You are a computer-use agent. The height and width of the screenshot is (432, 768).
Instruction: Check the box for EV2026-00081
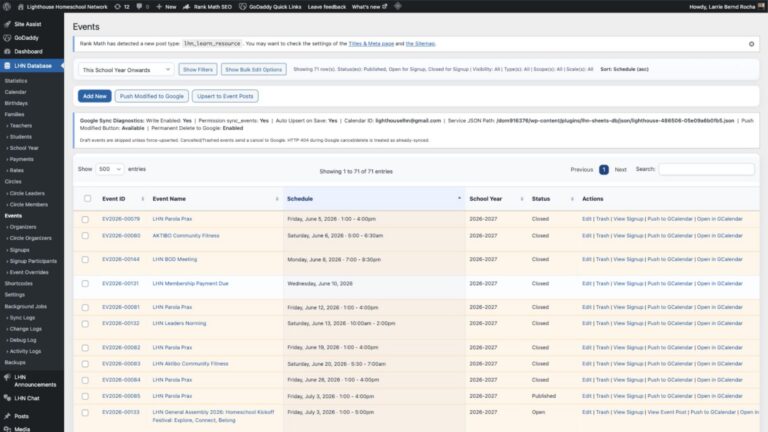[x=85, y=308]
